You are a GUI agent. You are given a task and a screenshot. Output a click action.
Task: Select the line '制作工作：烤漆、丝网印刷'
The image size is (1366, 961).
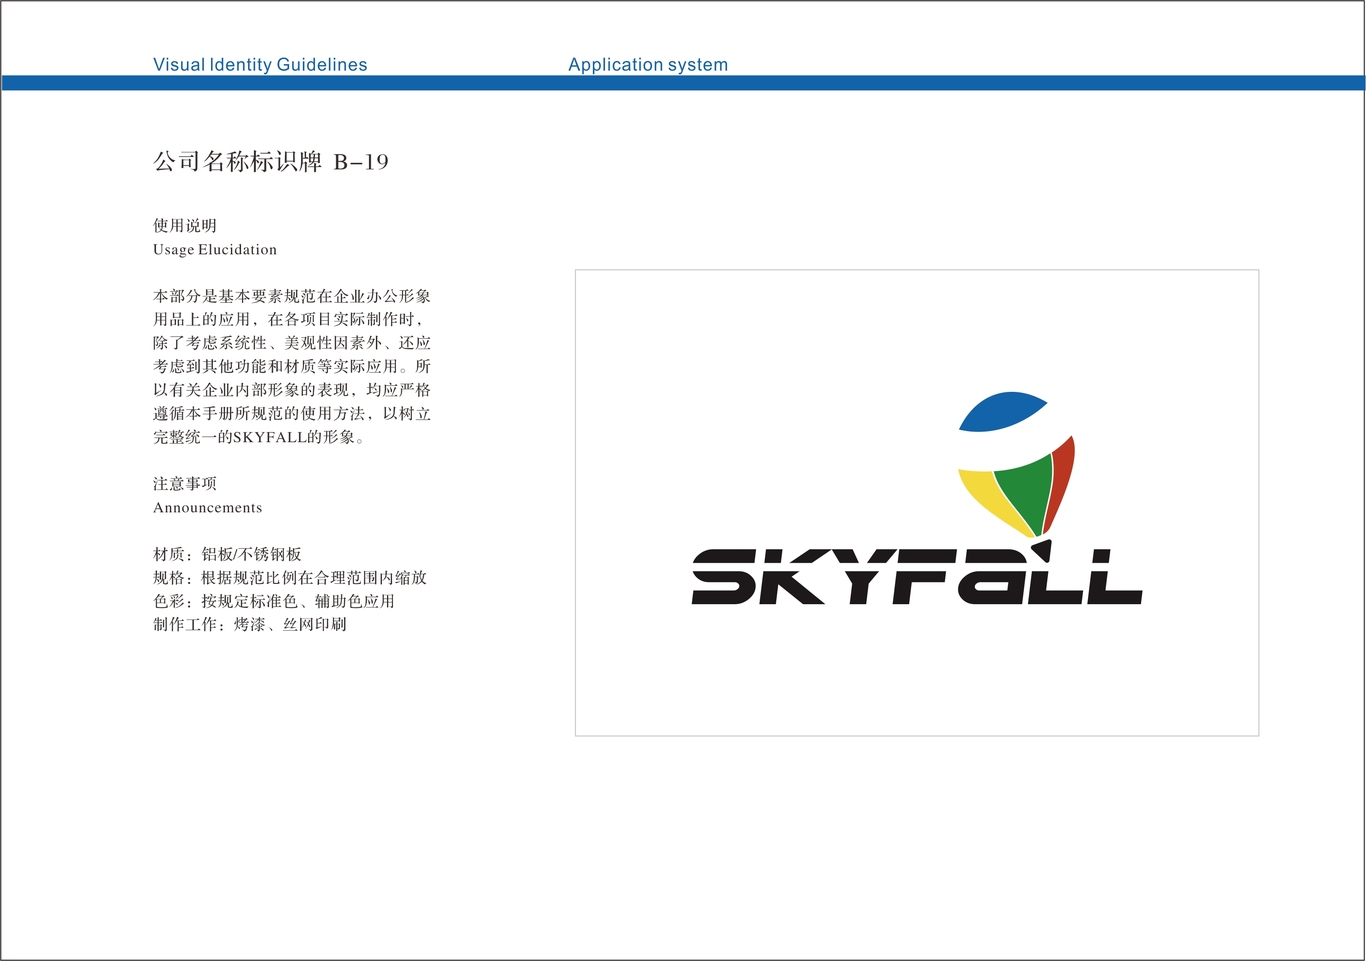pyautogui.click(x=250, y=625)
